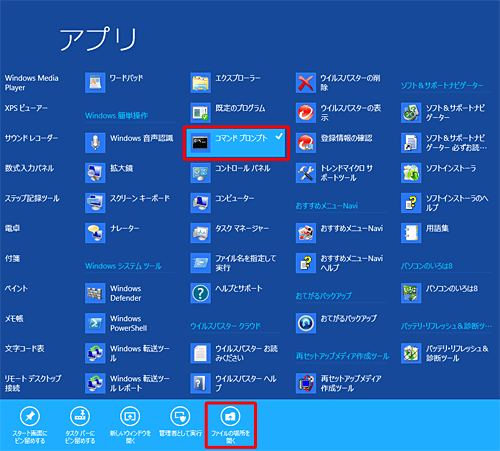The image size is (500, 451).
Task: Open ソフト&サポートナビゲーター icon
Action: pos(411,113)
